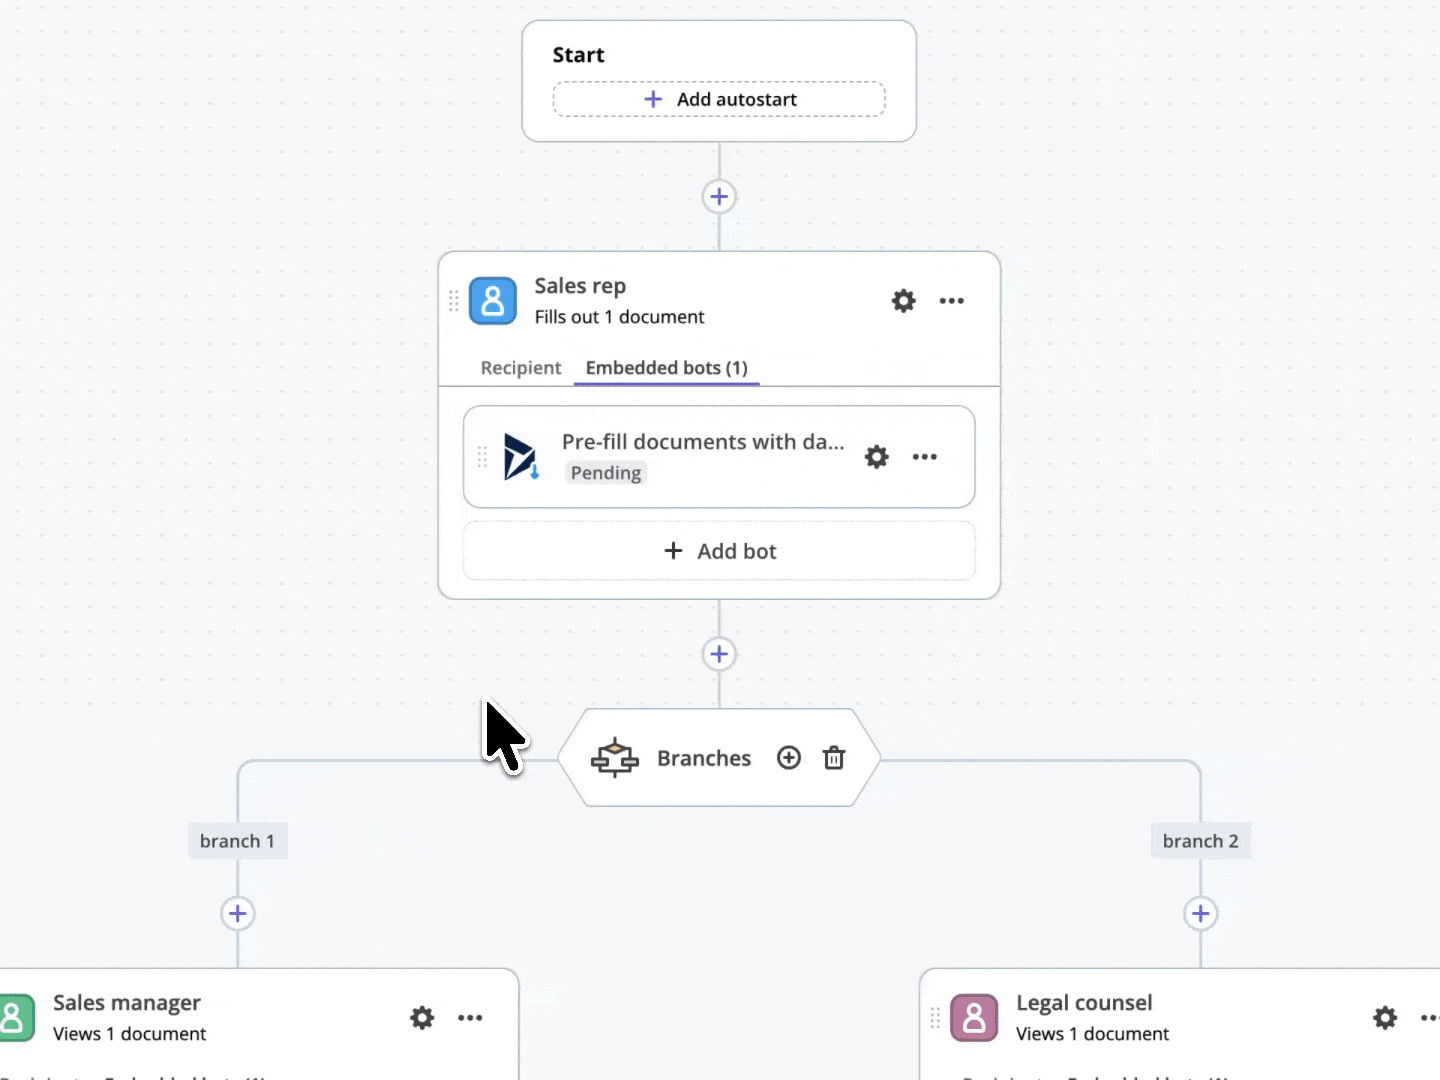The width and height of the screenshot is (1440, 1080).
Task: Add a new branch using plus icon
Action: tap(788, 758)
